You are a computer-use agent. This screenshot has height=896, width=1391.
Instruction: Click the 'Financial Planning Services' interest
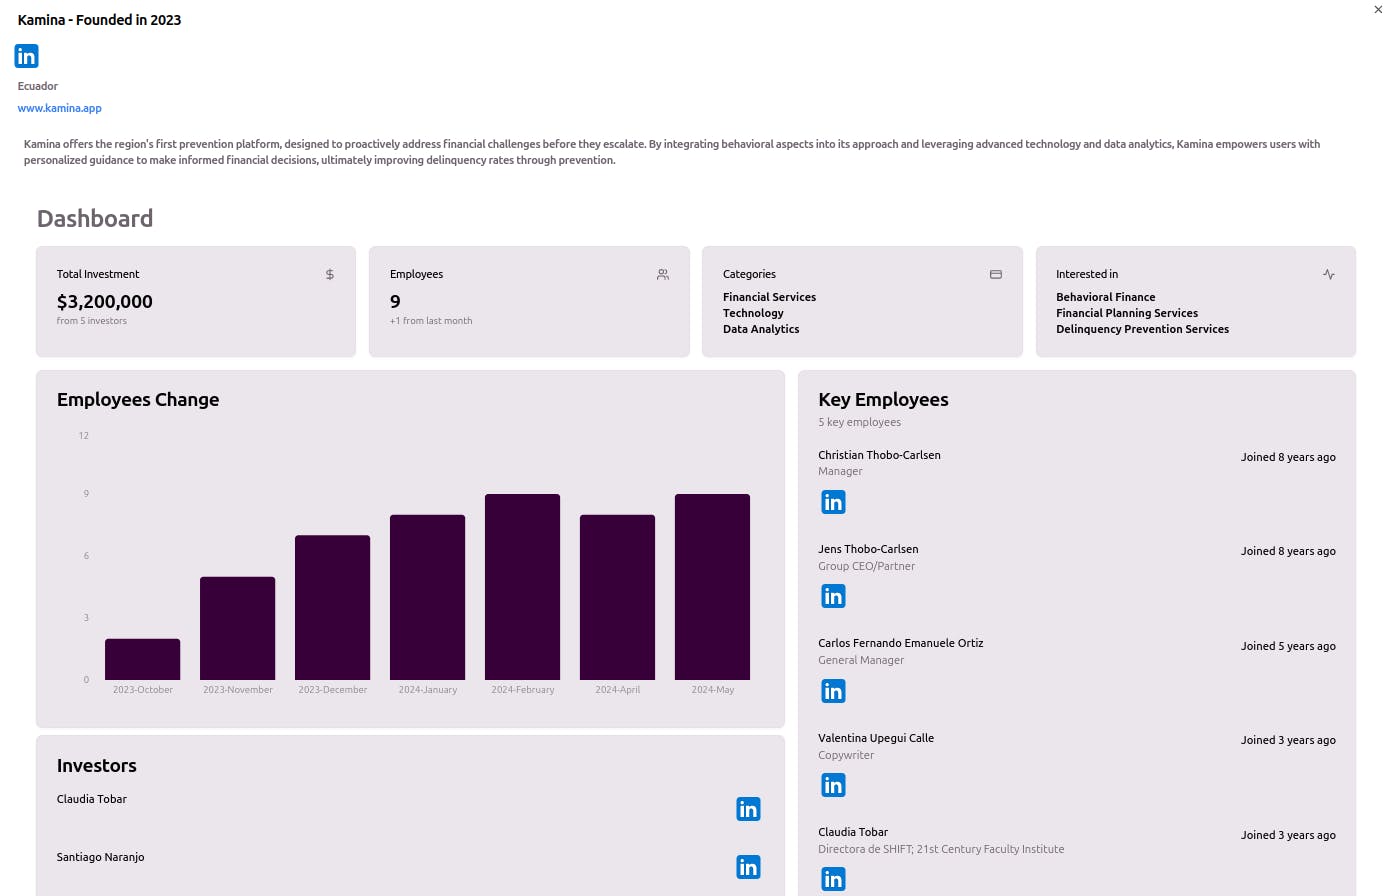pos(1127,313)
